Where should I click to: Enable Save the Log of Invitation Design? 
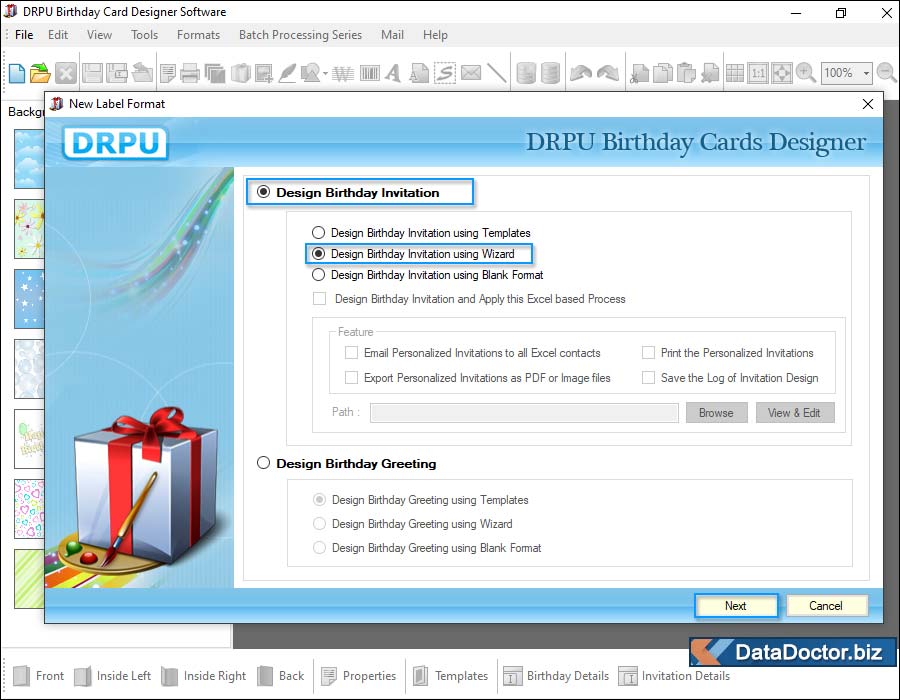tap(648, 378)
